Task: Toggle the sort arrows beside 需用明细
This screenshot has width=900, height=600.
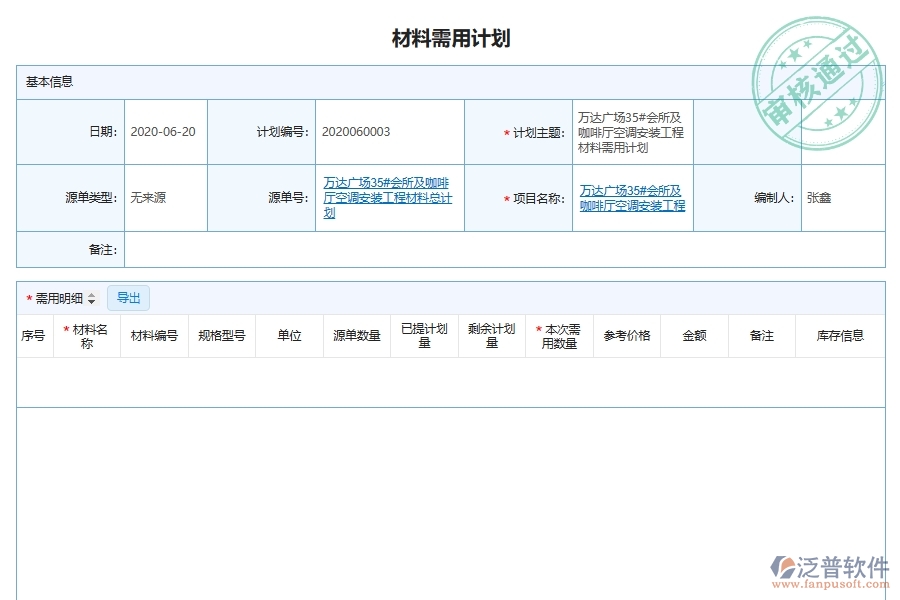Action: (90, 297)
